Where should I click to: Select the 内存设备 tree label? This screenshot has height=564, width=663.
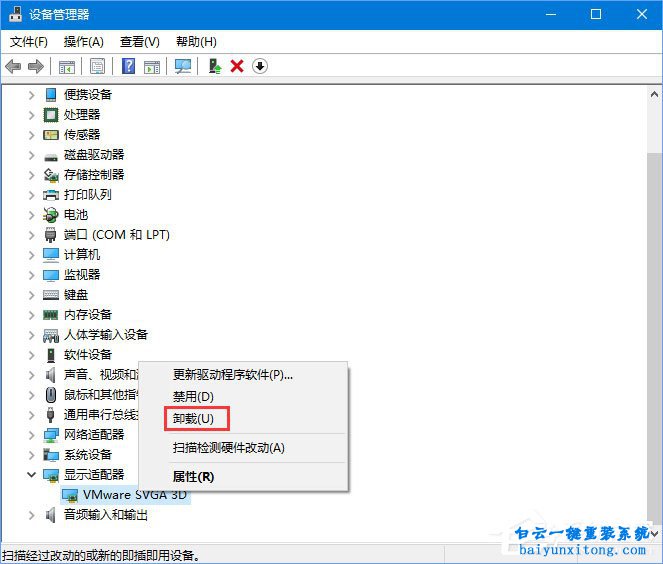(88, 315)
